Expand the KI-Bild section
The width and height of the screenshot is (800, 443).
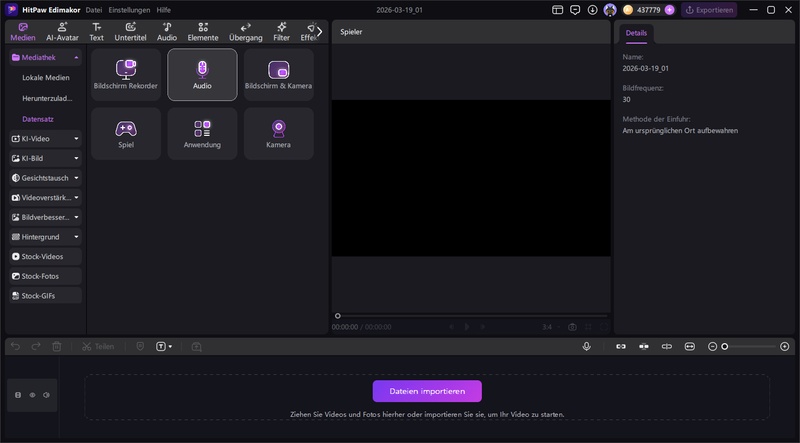coord(76,158)
